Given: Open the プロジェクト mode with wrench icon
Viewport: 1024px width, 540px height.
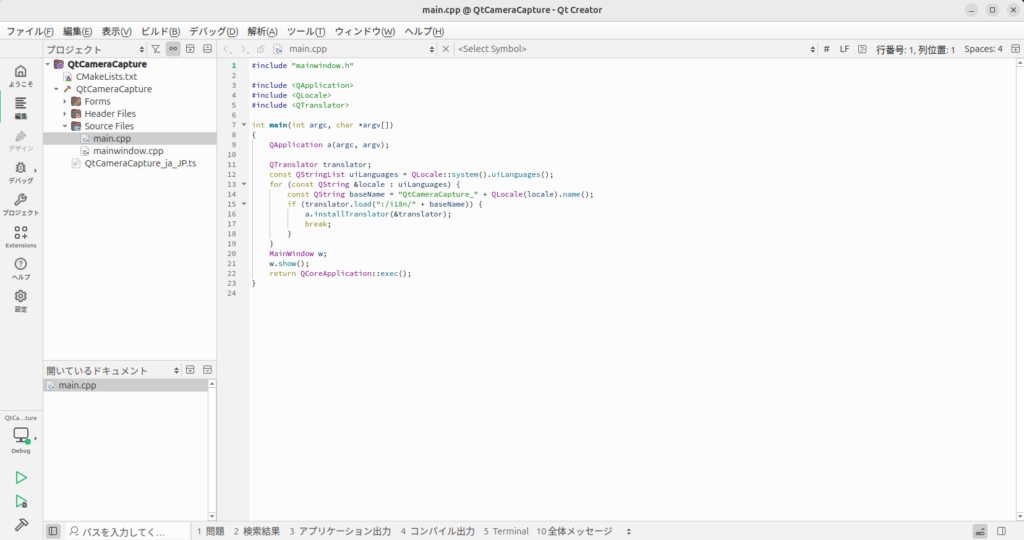Looking at the screenshot, I should click(21, 205).
